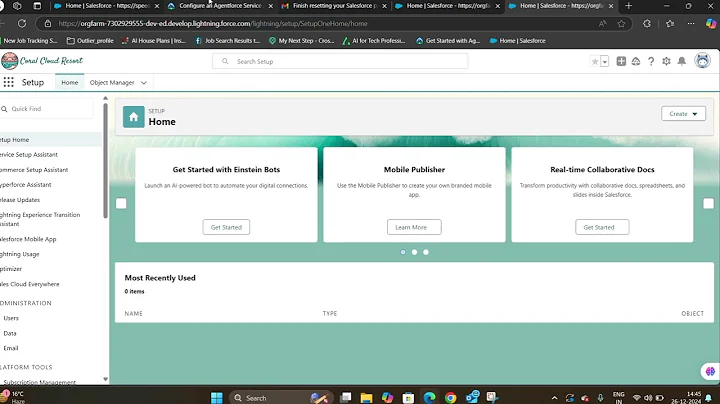
Task: Open the Copilot sidebar icon
Action: click(711, 23)
